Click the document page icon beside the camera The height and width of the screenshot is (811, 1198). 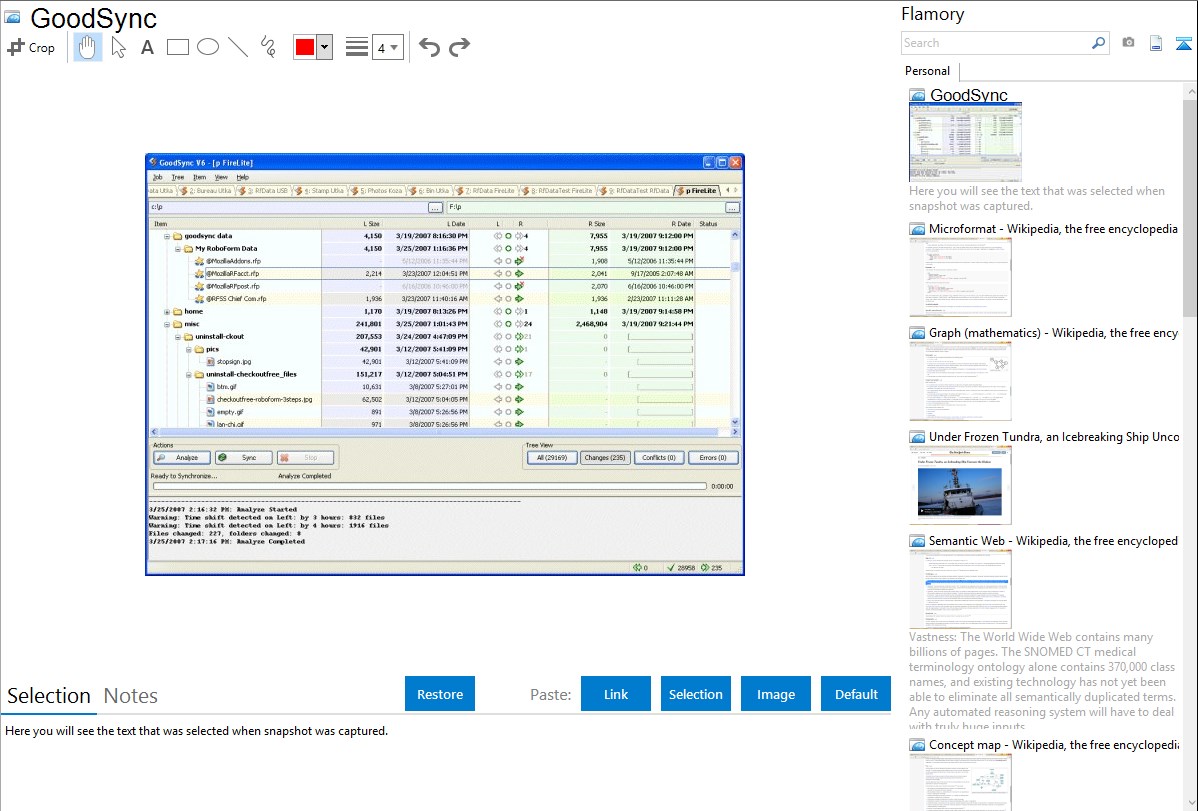point(1156,43)
